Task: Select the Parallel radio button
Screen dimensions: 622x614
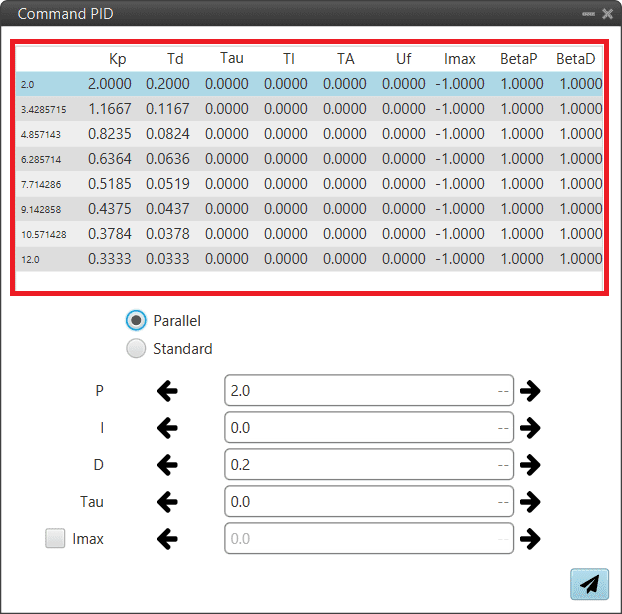Action: click(x=136, y=321)
